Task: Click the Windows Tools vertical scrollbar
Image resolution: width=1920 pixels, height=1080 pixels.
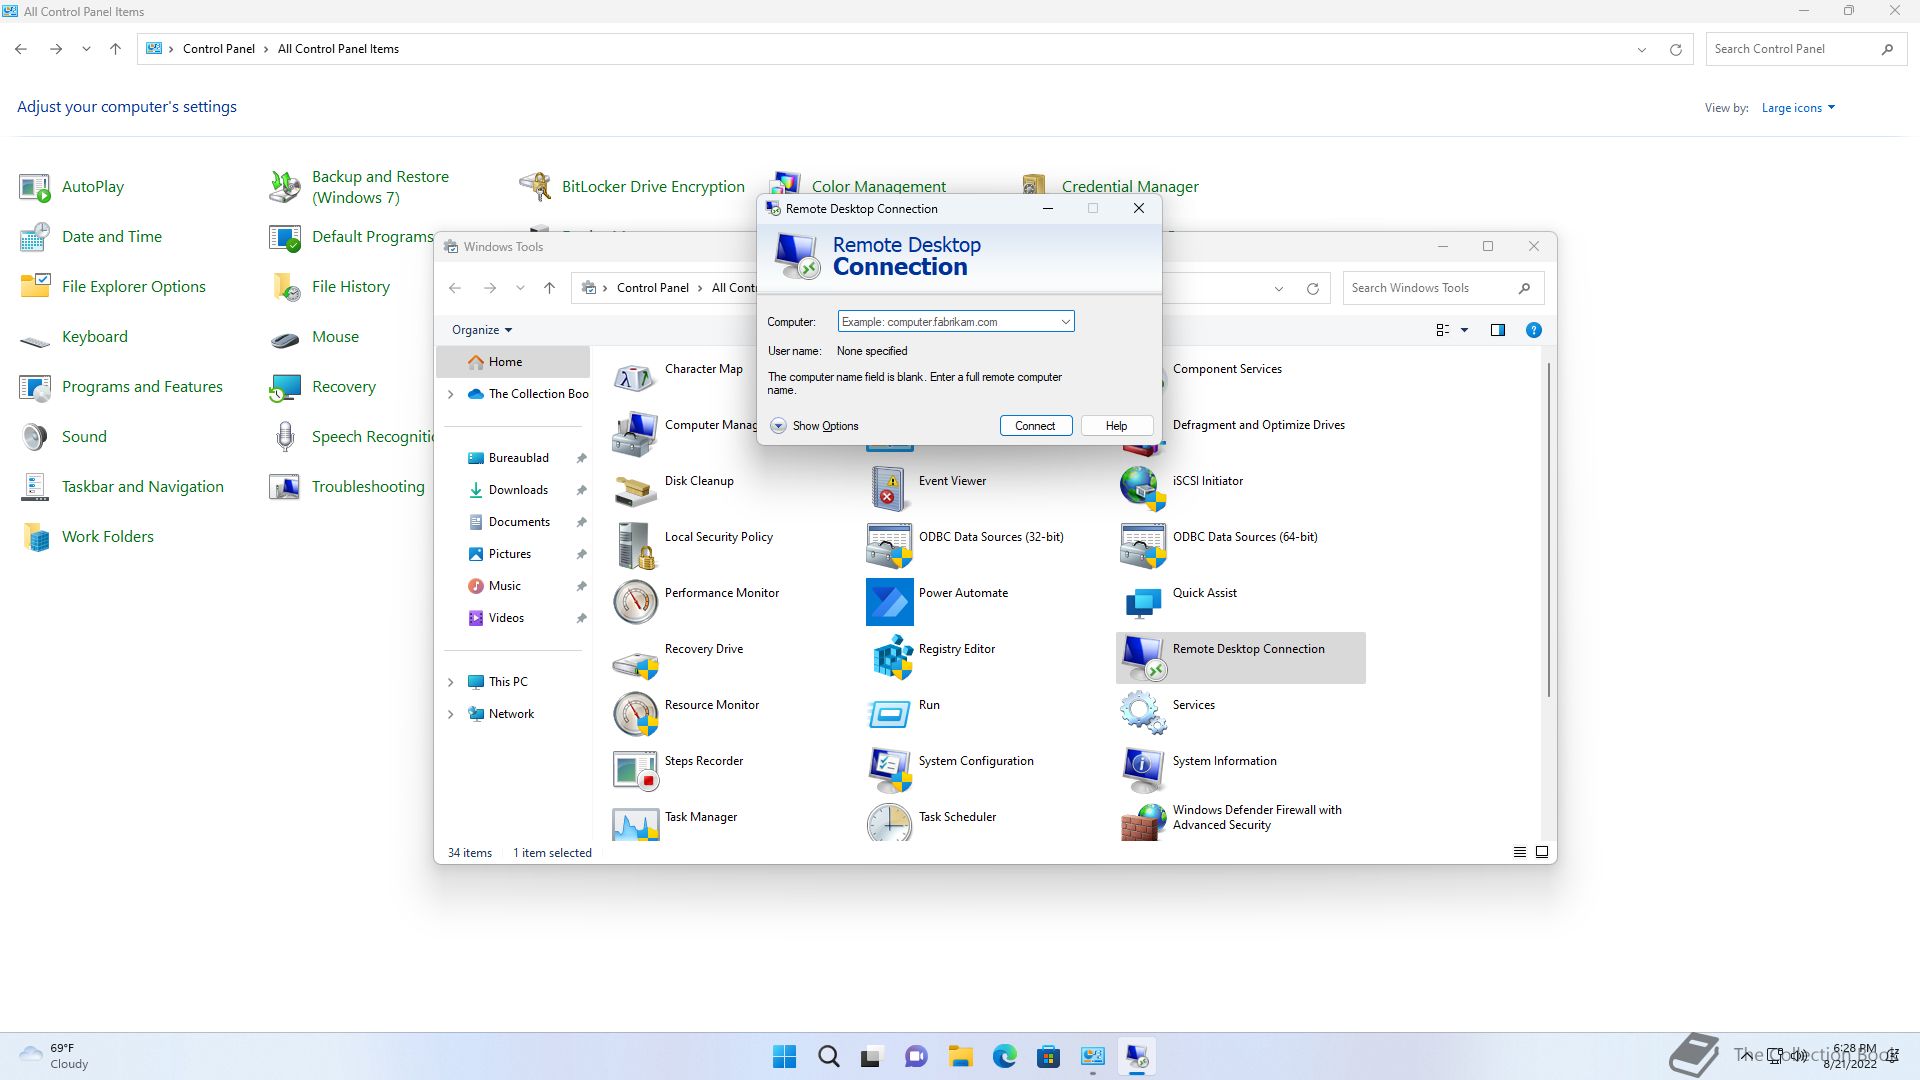Action: 1548,530
